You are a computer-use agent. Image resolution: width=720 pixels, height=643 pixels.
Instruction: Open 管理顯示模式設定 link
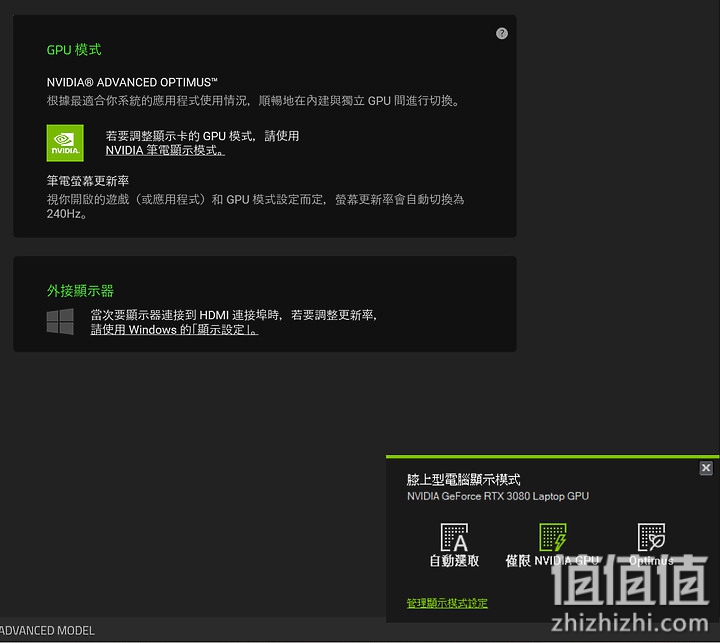[447, 603]
